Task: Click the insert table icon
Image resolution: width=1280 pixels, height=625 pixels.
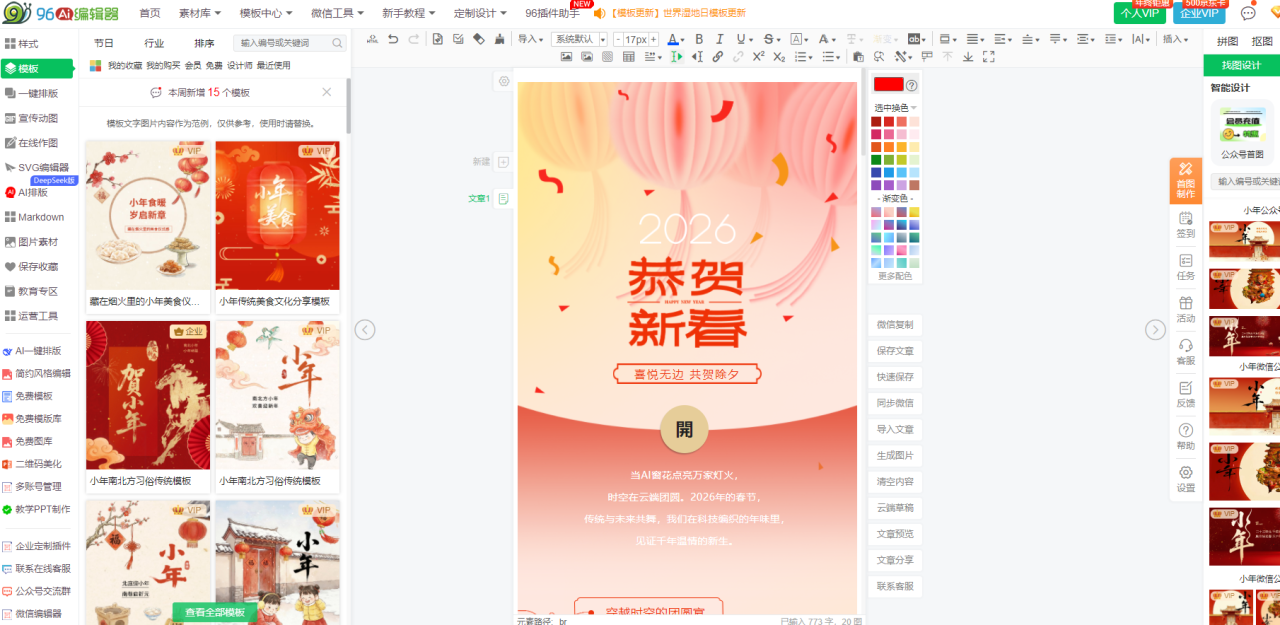Action: (x=629, y=57)
